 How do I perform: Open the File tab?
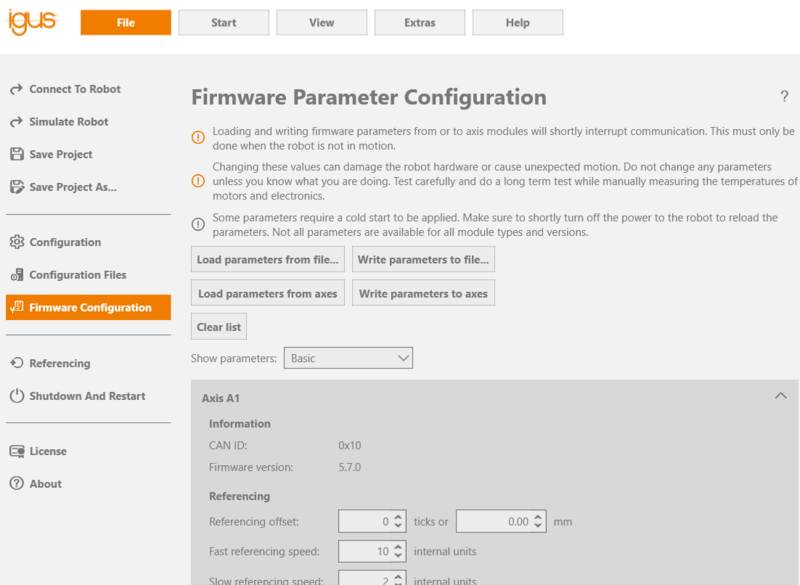click(126, 22)
